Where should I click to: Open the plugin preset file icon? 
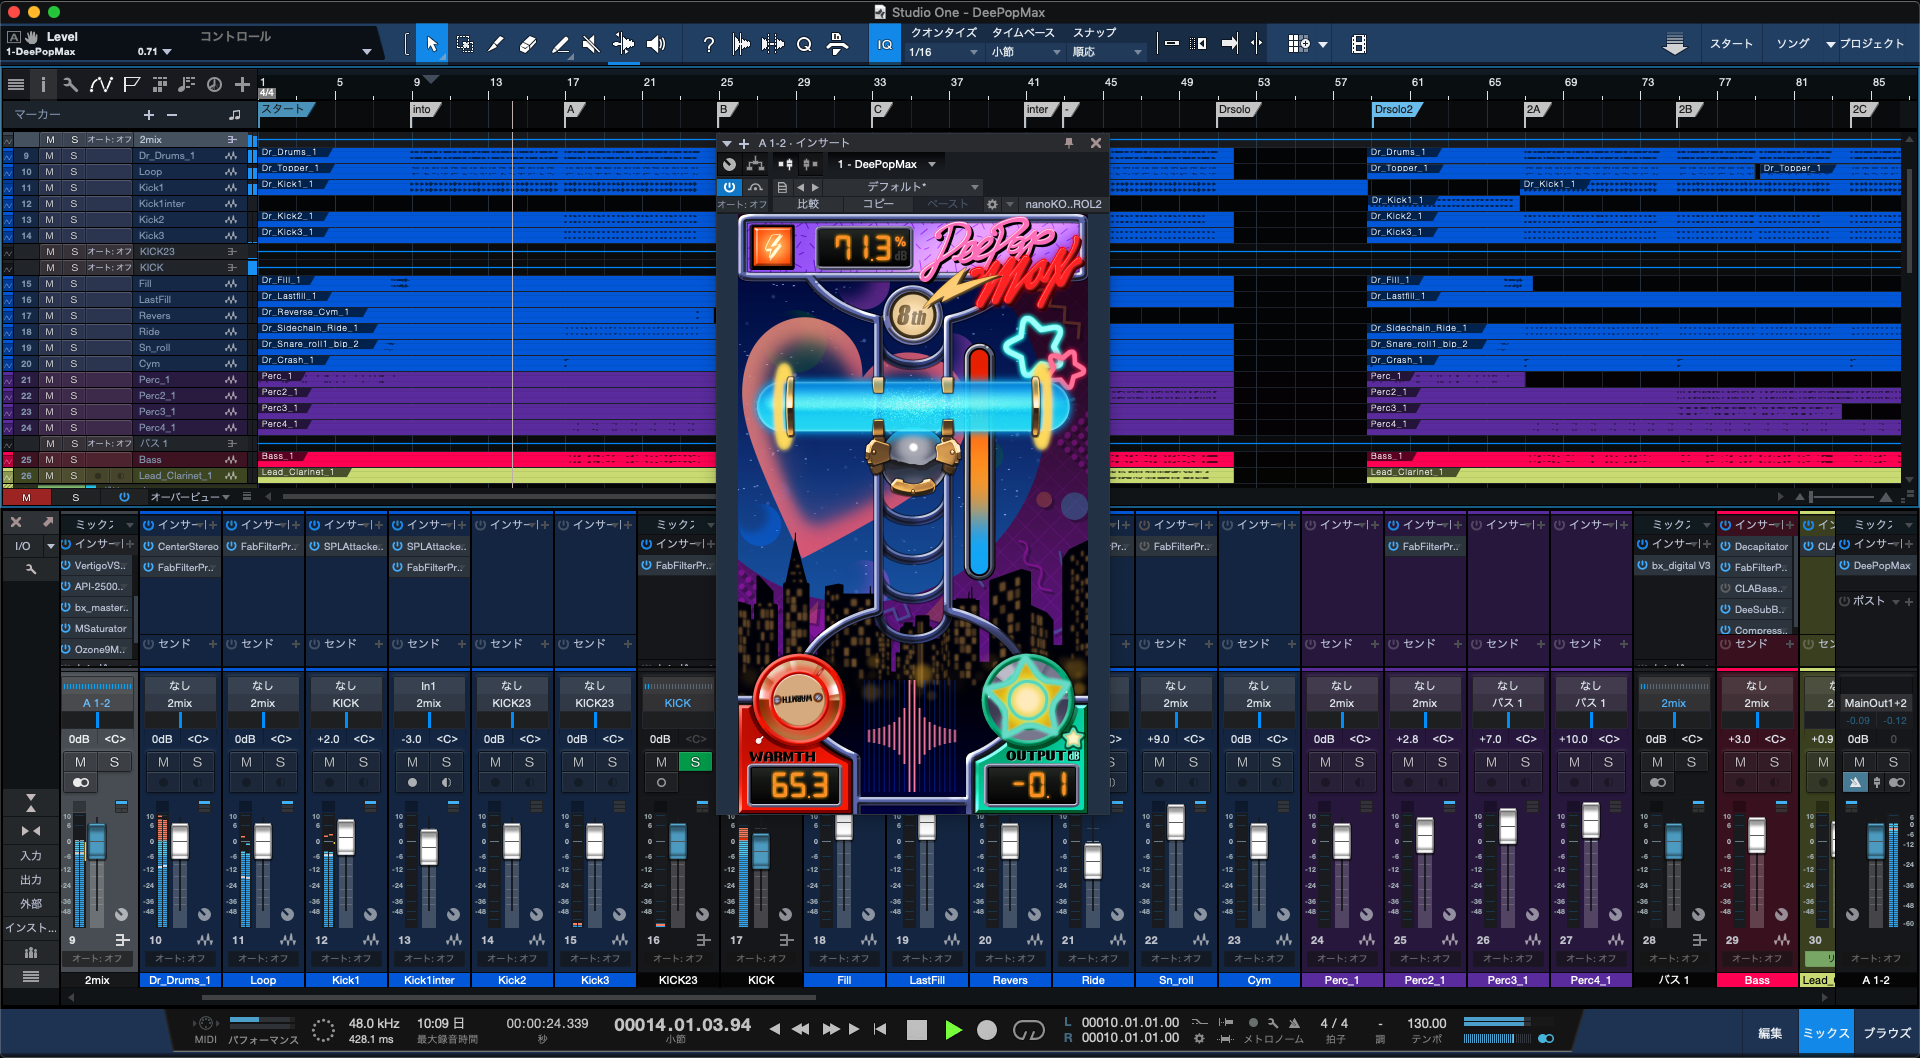point(782,187)
